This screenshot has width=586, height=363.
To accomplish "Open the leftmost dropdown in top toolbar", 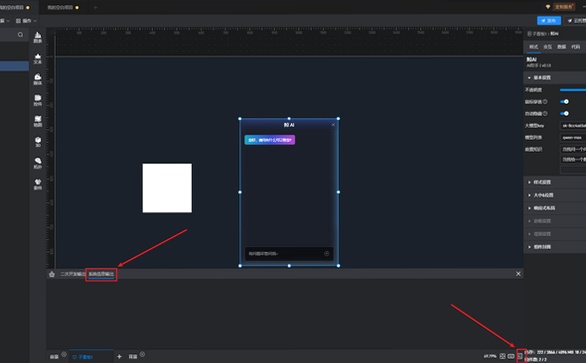I will 5,21.
